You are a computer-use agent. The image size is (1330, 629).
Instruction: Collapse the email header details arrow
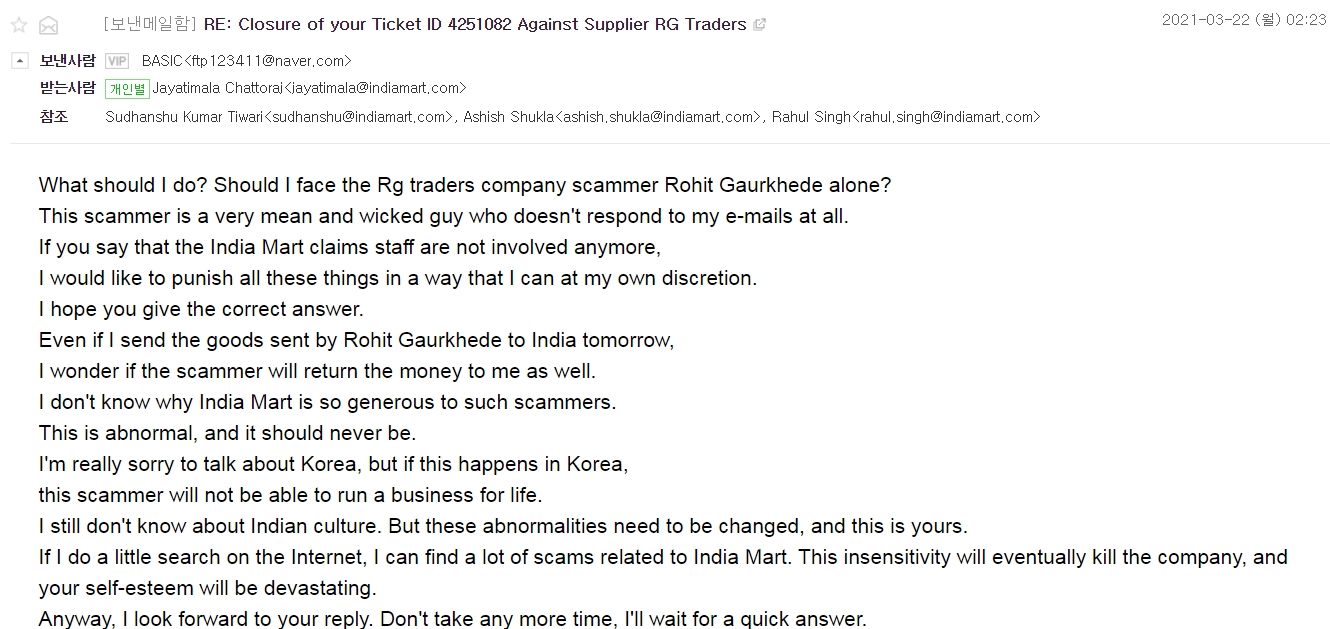coord(19,61)
